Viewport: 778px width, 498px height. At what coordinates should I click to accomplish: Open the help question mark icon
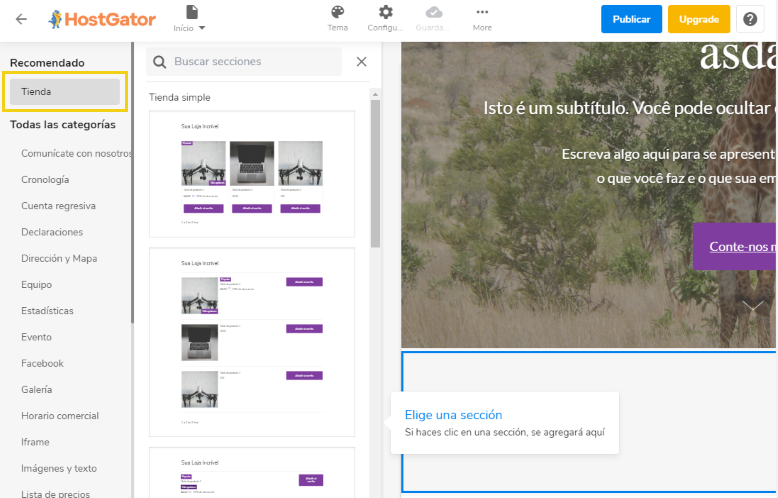click(750, 19)
